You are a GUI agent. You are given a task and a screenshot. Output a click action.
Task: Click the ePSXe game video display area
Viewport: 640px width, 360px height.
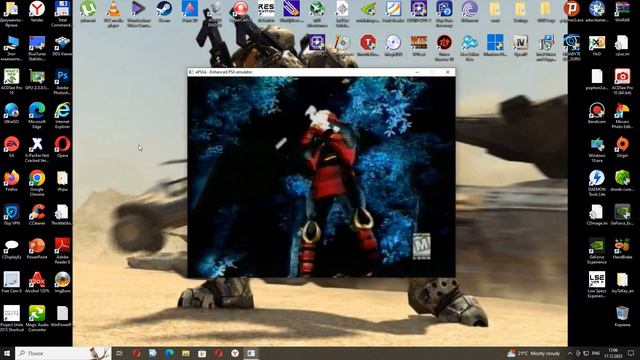point(321,177)
